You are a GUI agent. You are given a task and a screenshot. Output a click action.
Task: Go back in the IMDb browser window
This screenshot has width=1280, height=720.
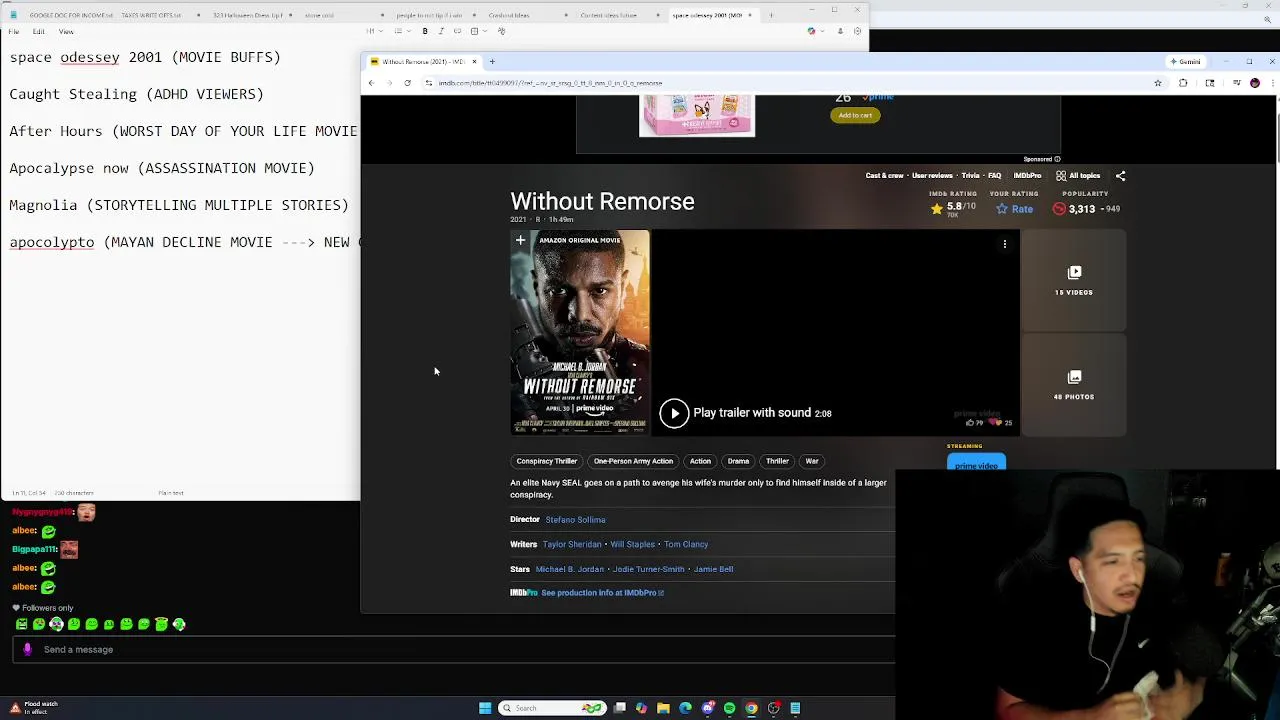(371, 83)
